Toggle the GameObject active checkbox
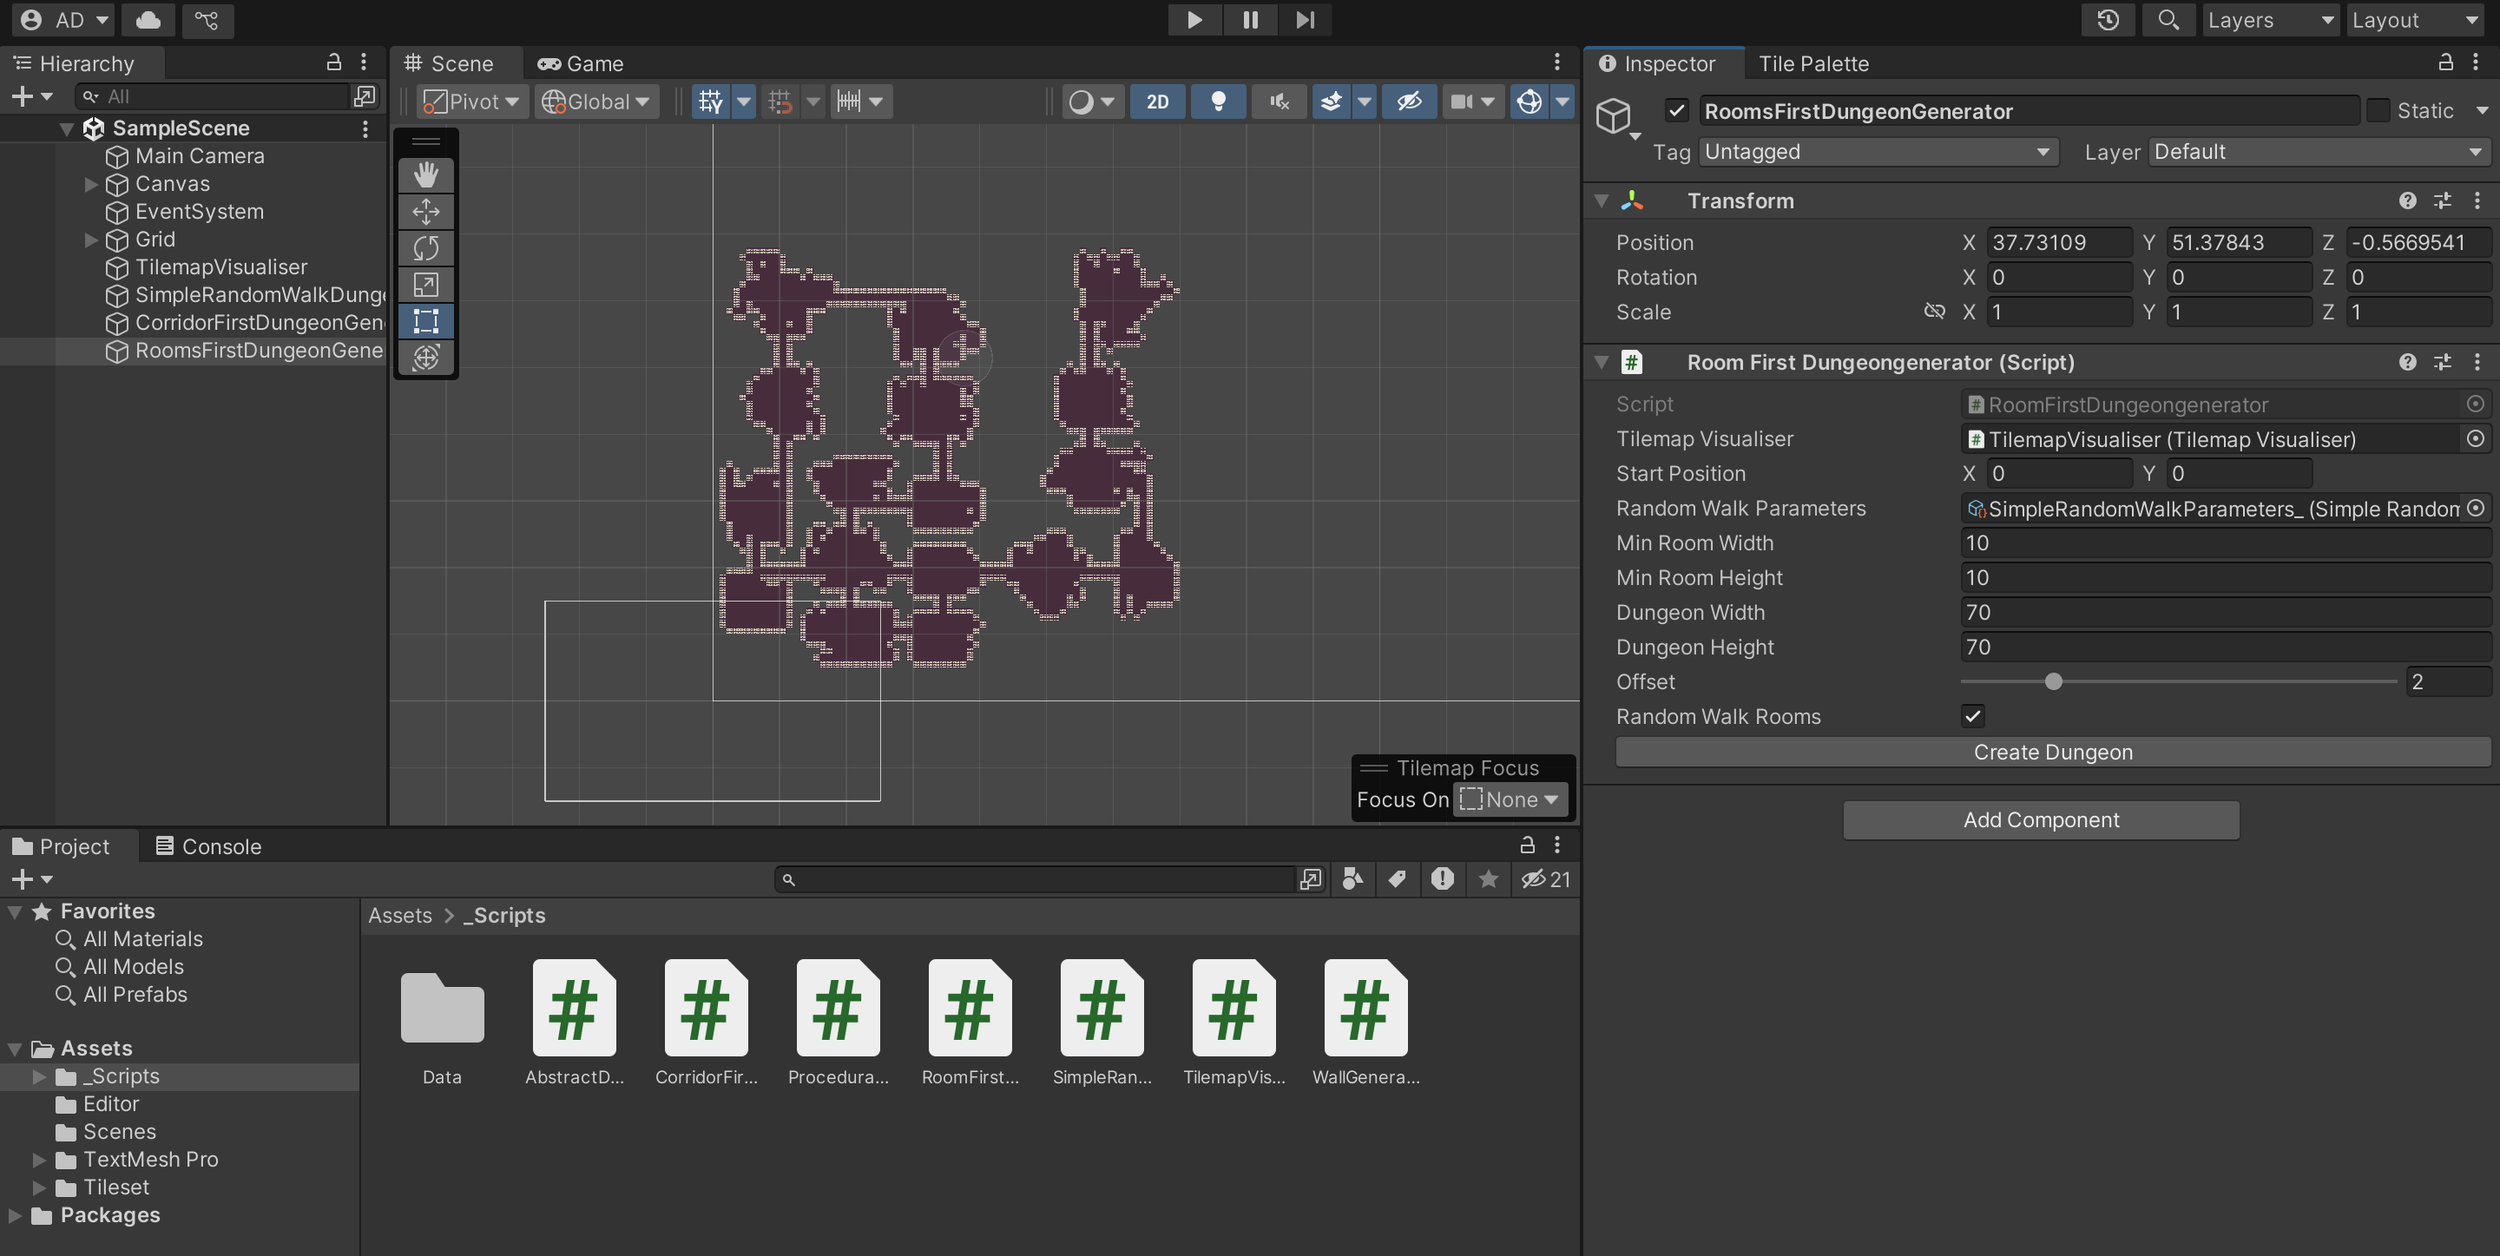The image size is (2500, 1256). point(1677,111)
